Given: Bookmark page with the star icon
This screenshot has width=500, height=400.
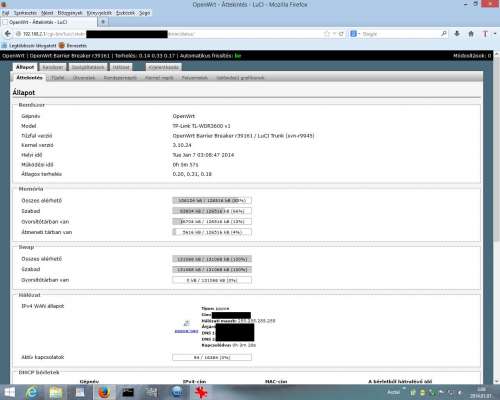Looking at the screenshot, I should pos(327,34).
